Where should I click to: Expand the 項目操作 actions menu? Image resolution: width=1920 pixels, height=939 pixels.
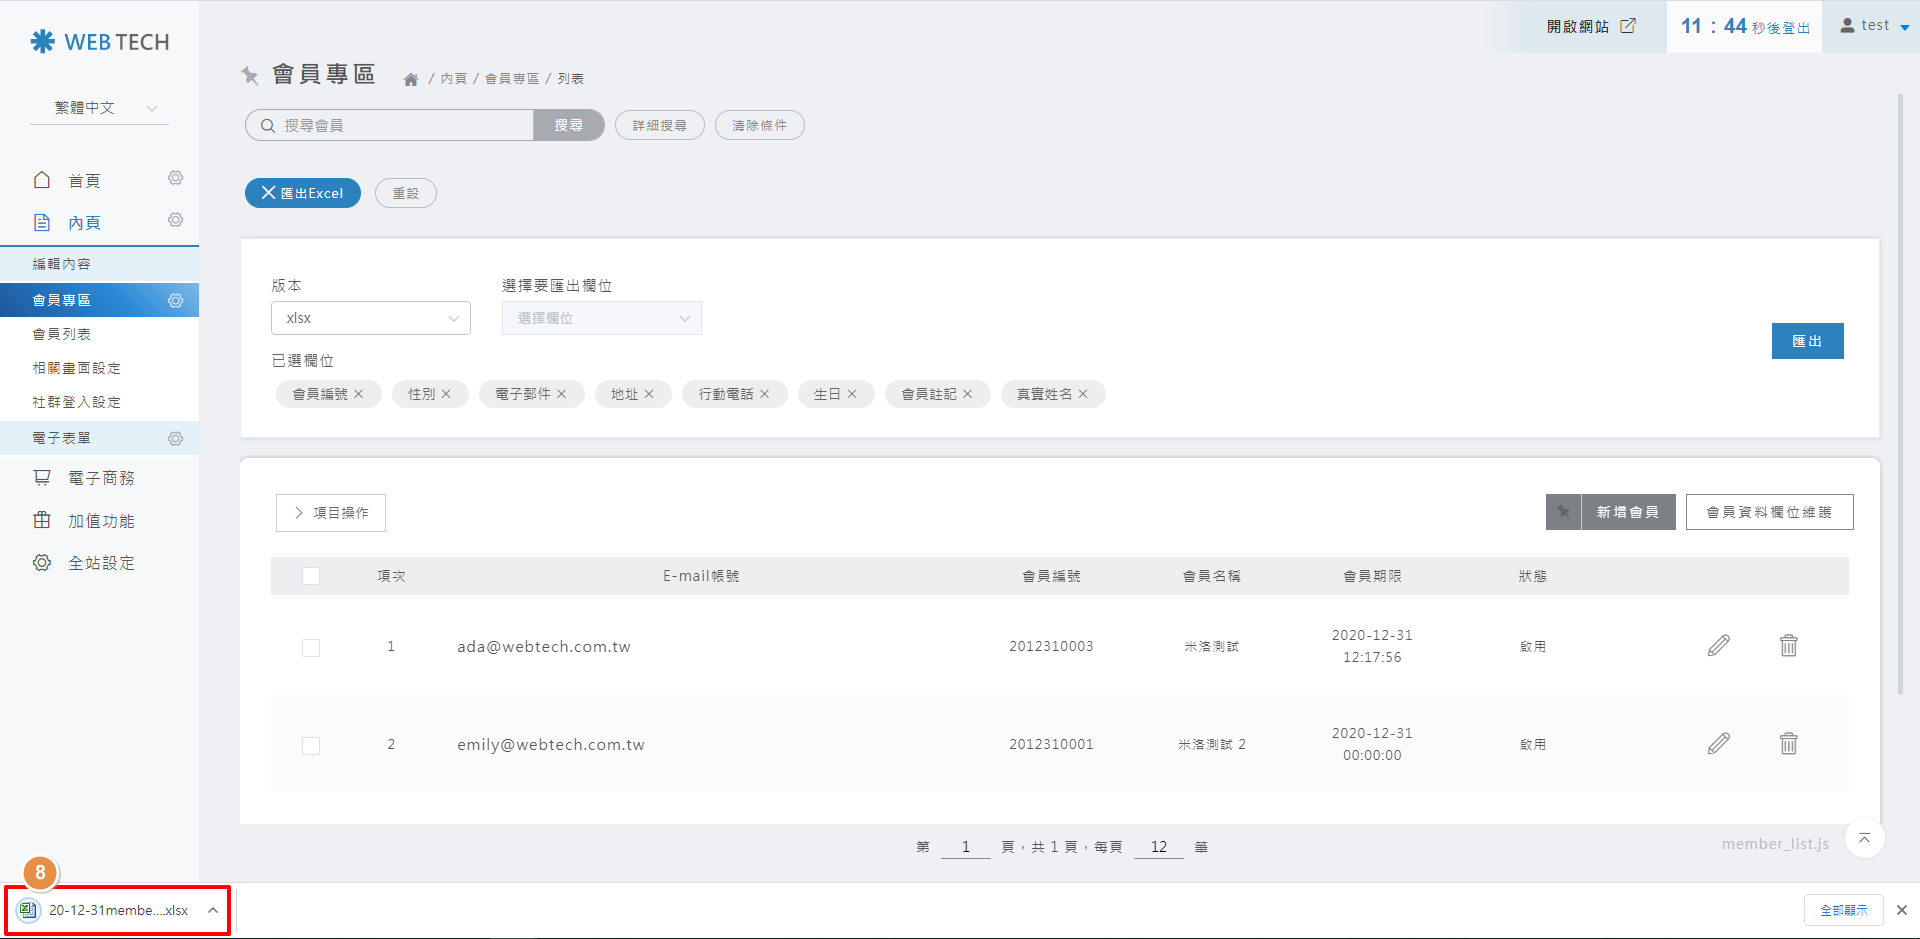tap(331, 513)
